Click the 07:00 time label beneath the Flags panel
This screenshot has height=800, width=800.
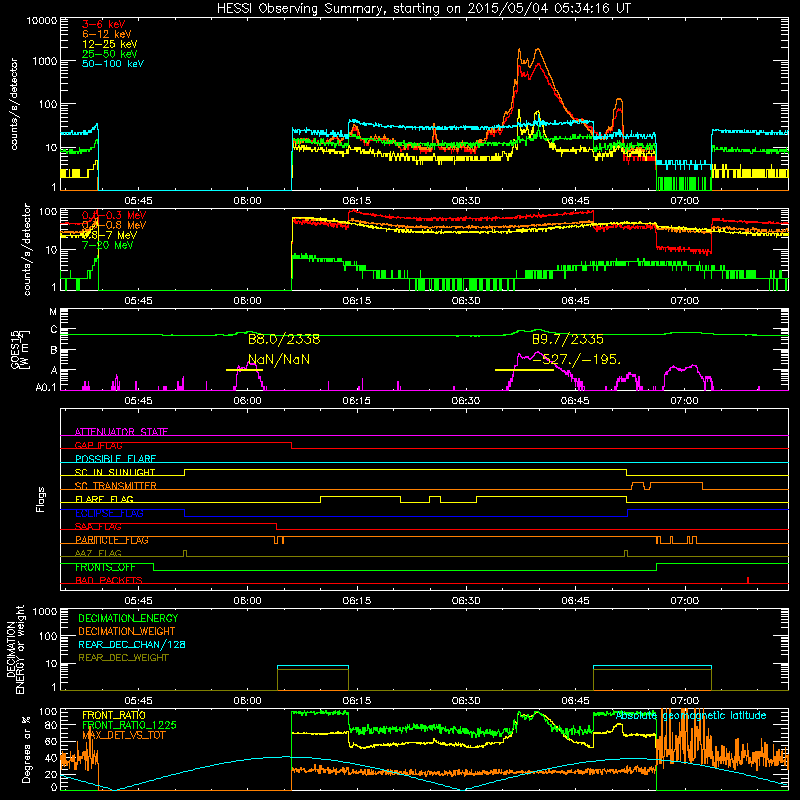click(684, 601)
